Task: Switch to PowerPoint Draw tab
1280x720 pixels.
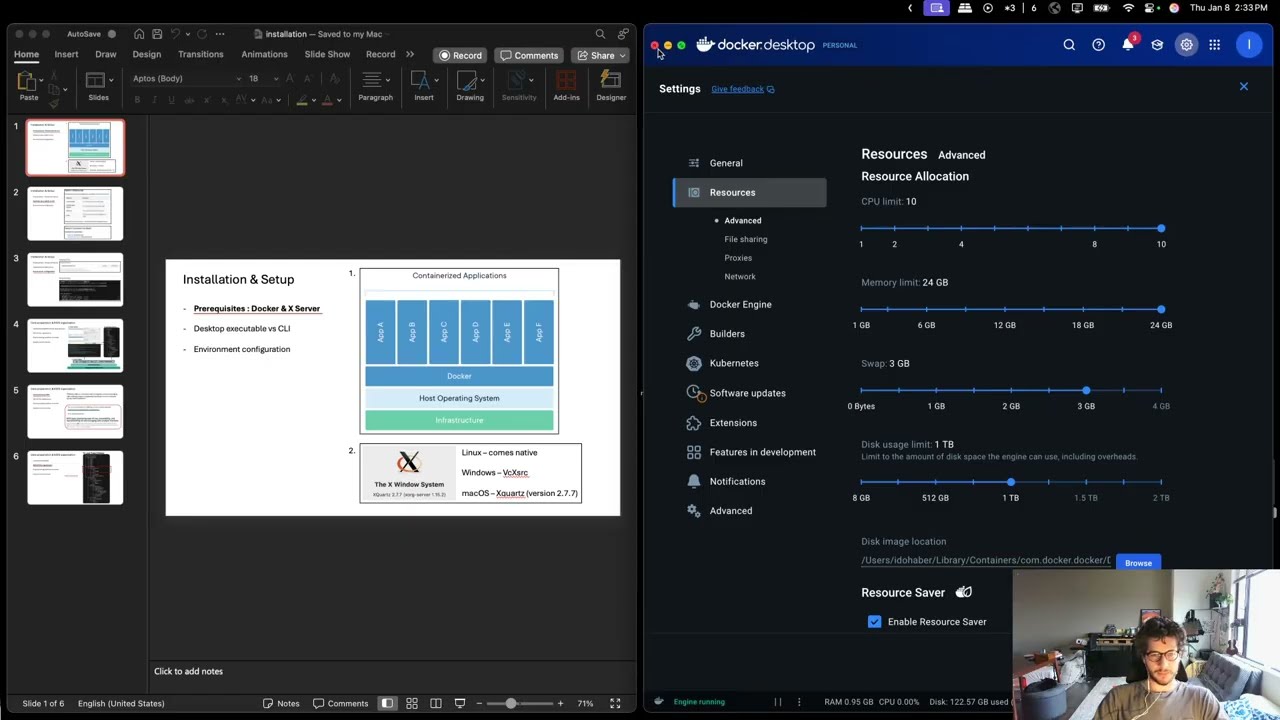Action: (105, 54)
